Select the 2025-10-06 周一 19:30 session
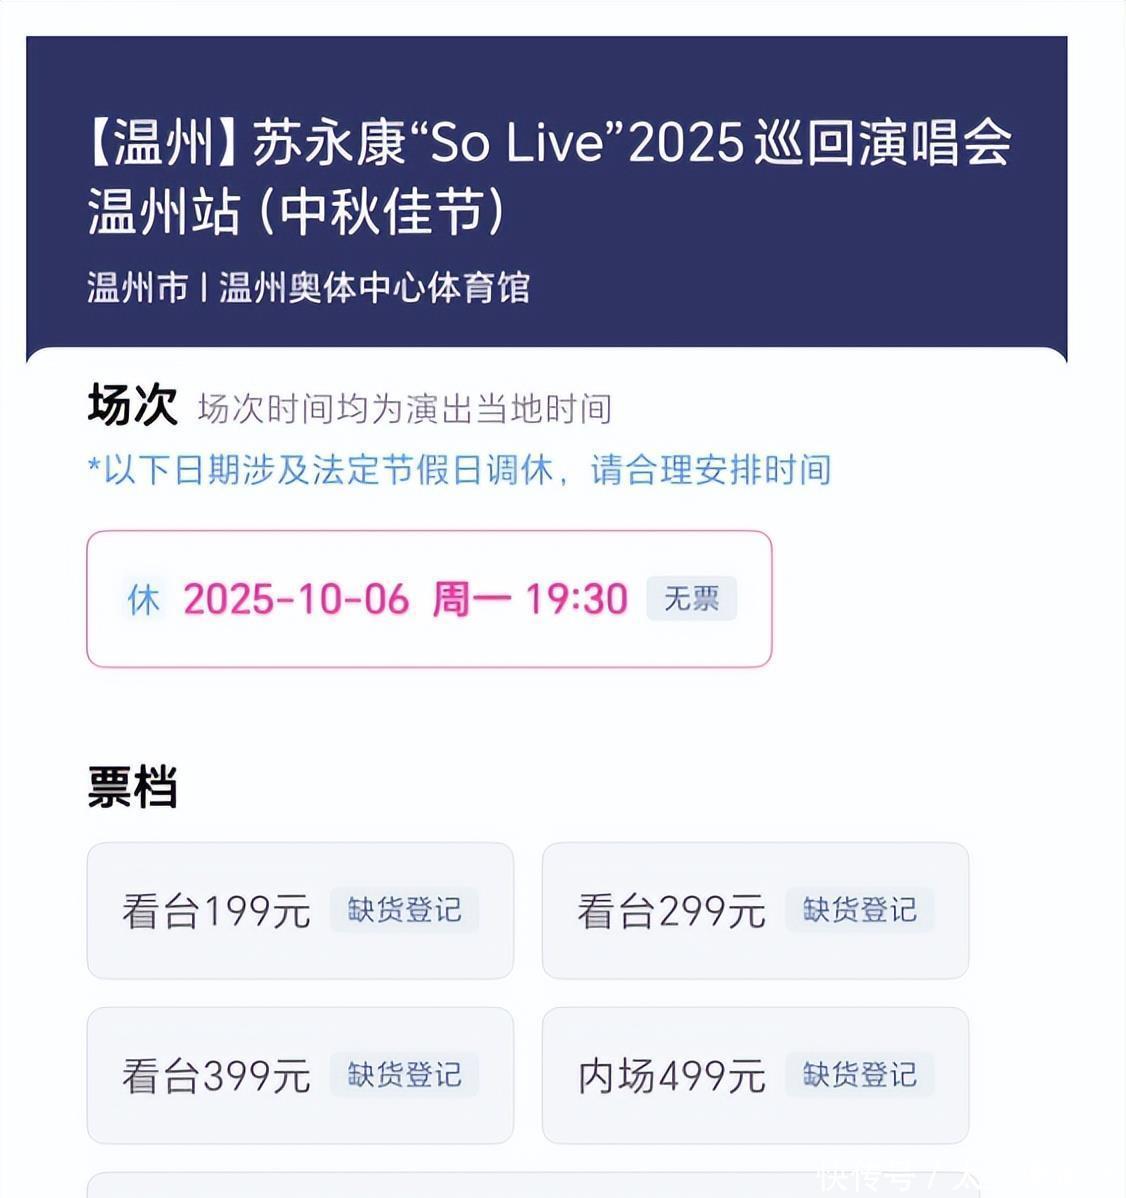The image size is (1126, 1198). pyautogui.click(x=429, y=599)
